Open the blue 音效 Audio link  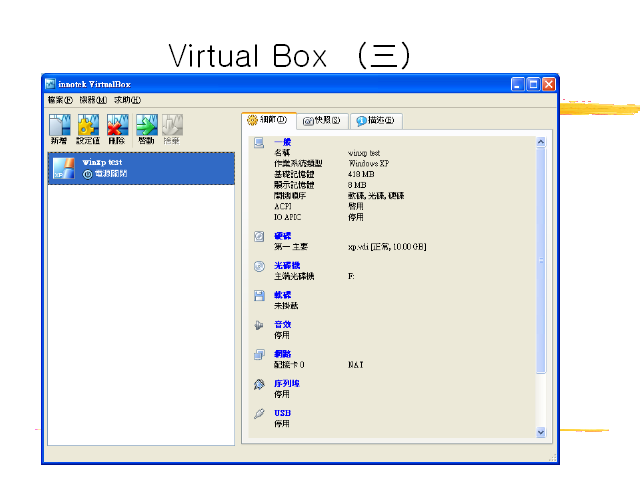282,324
